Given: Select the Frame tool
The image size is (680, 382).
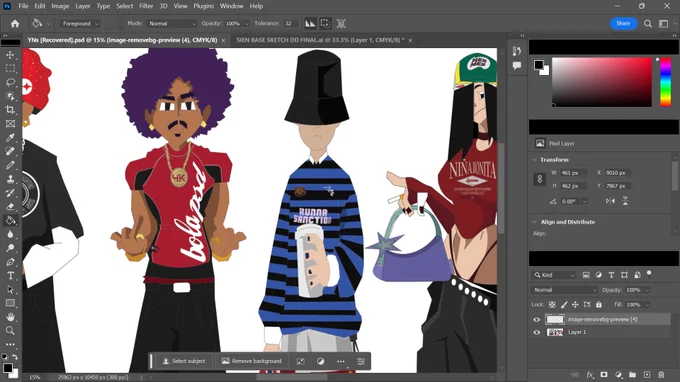Looking at the screenshot, I should [10, 124].
